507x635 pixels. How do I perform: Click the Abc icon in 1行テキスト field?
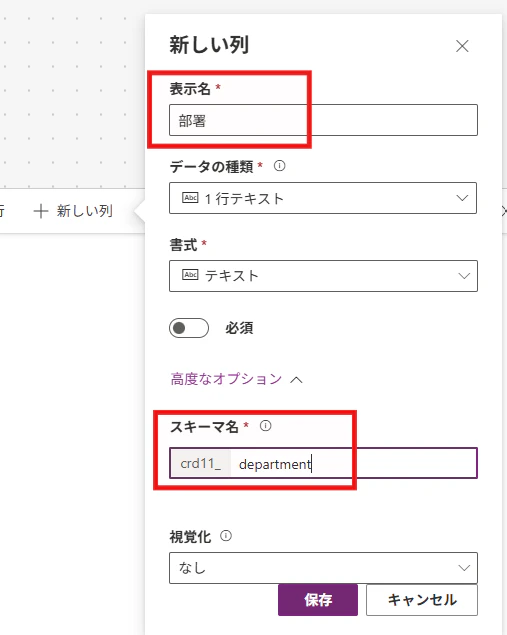(x=190, y=198)
